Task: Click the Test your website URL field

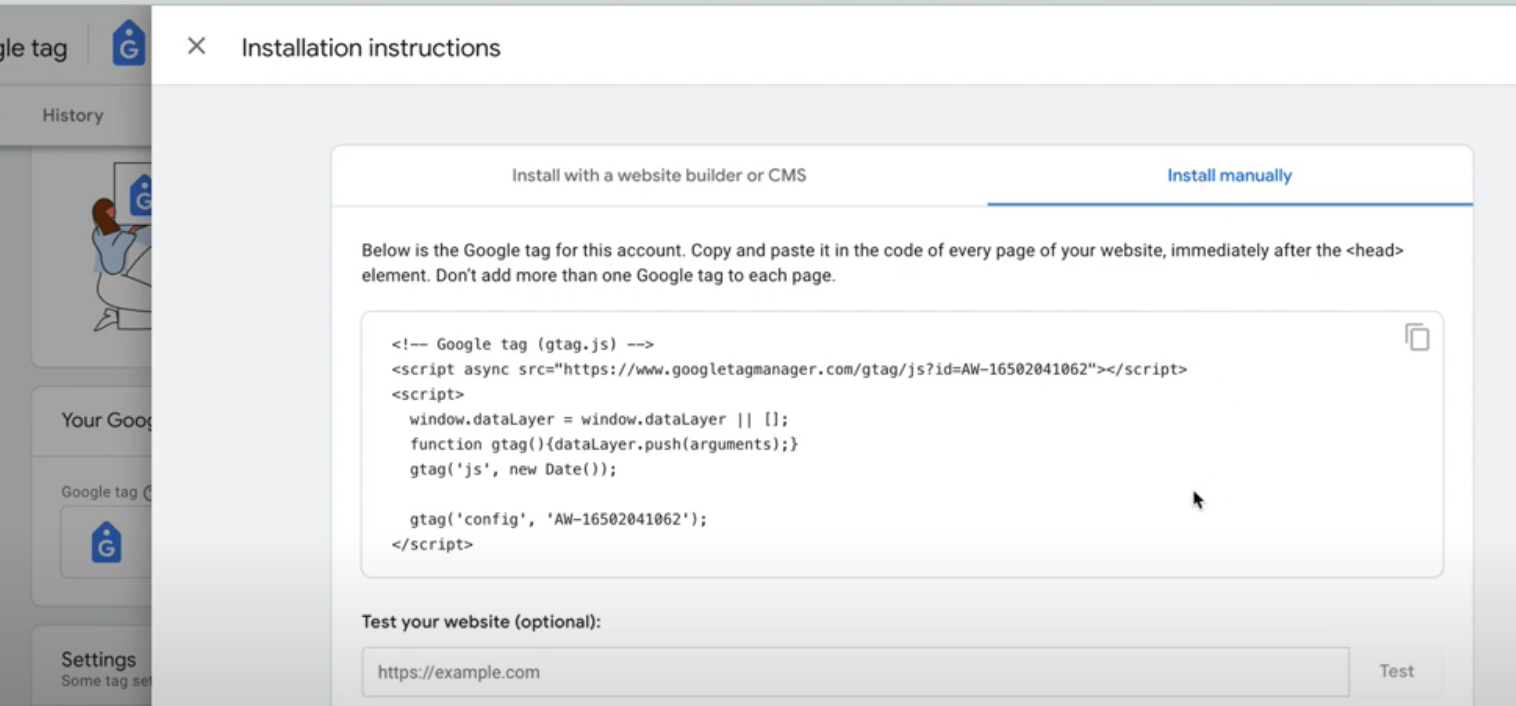Action: [855, 672]
